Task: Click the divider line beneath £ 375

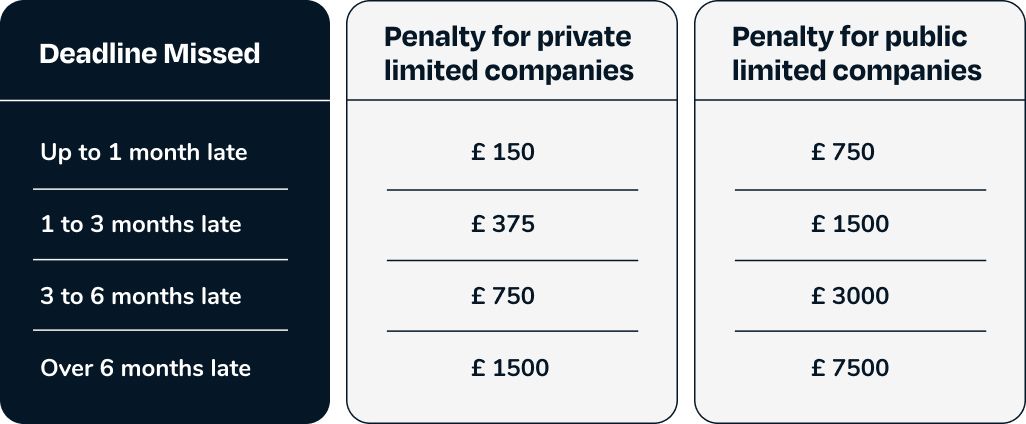Action: click(512, 260)
